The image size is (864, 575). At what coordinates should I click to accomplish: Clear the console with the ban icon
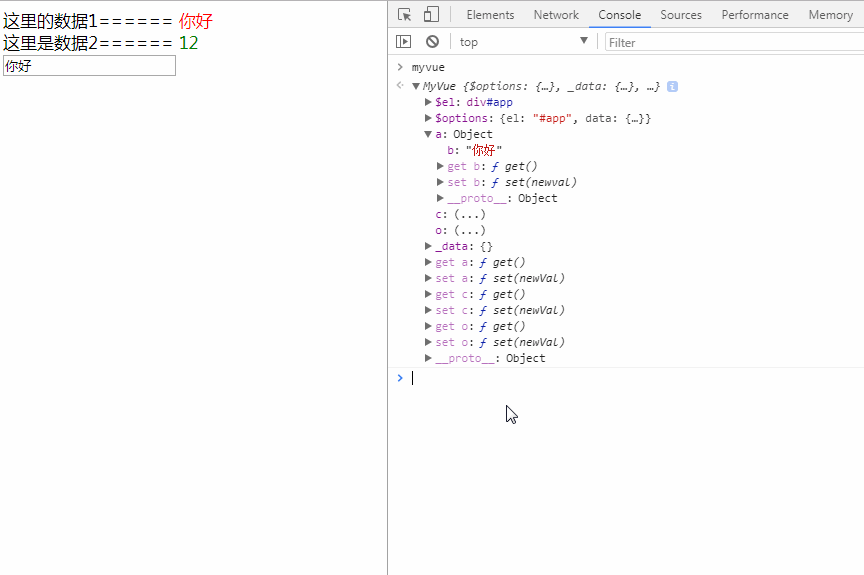pyautogui.click(x=433, y=41)
